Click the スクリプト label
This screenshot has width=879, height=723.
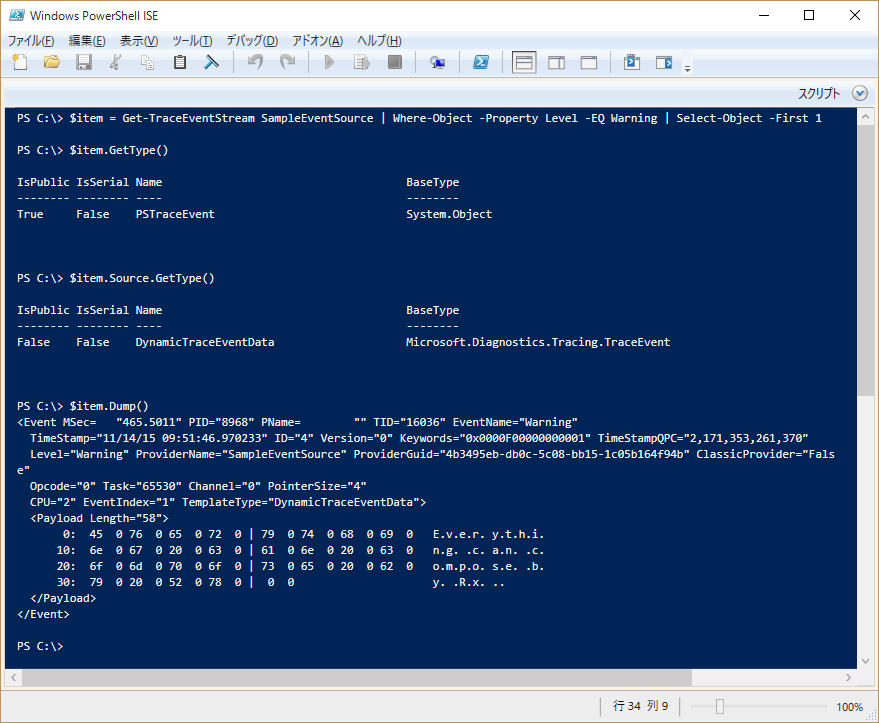[x=819, y=93]
